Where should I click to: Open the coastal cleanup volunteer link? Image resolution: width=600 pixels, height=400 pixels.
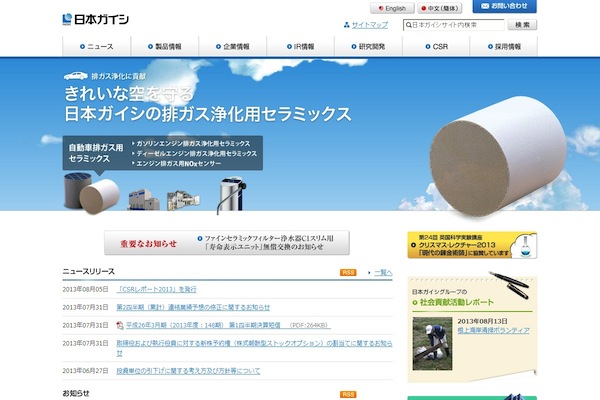[494, 330]
